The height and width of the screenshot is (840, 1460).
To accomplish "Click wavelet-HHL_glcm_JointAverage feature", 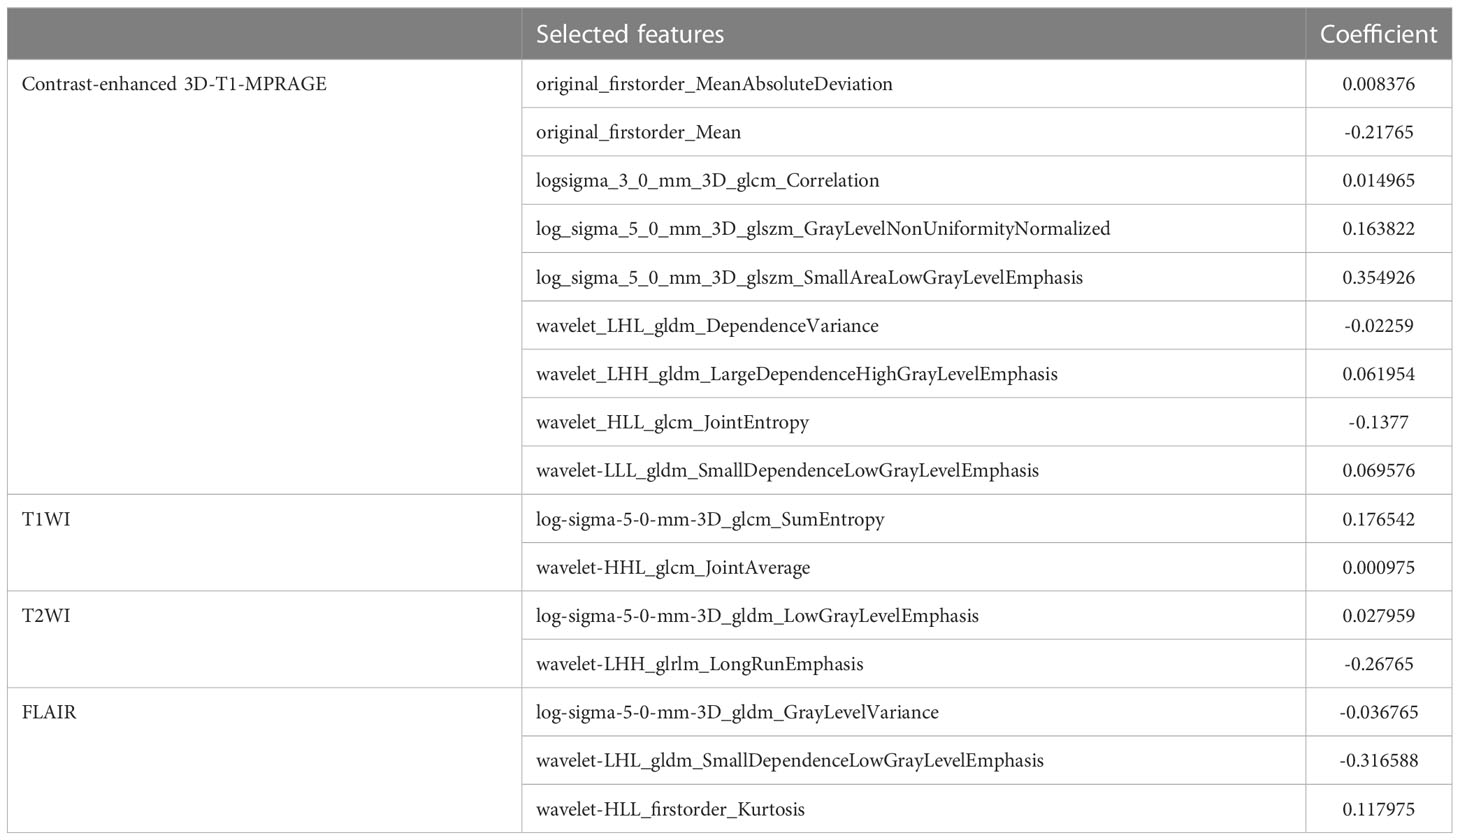I will (673, 568).
